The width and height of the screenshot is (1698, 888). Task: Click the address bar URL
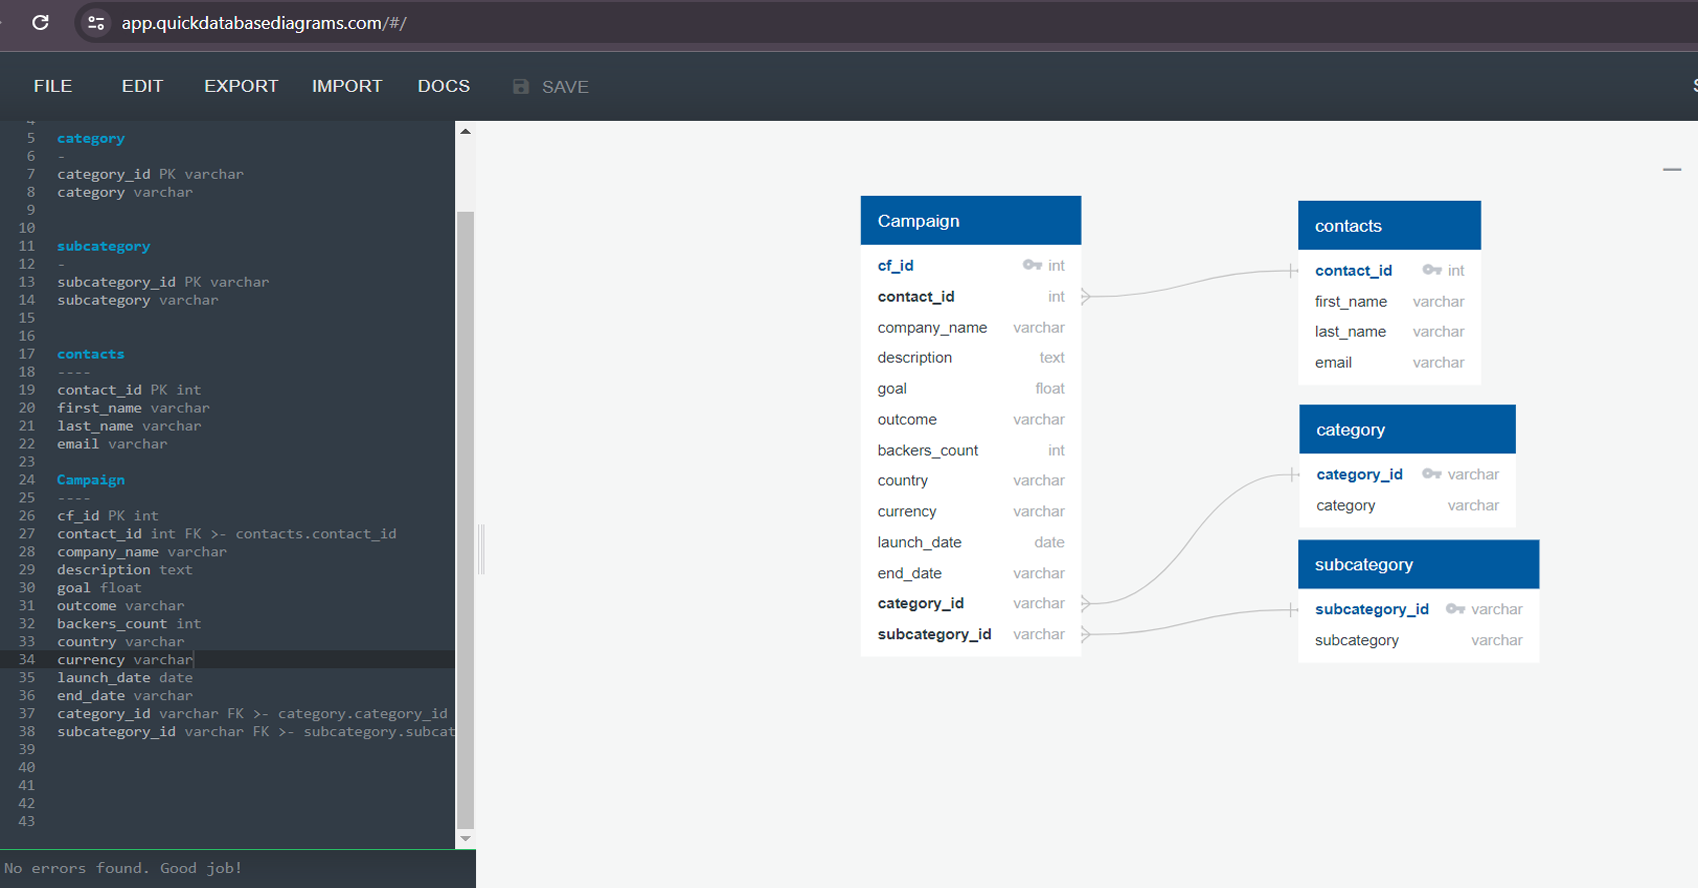[264, 23]
